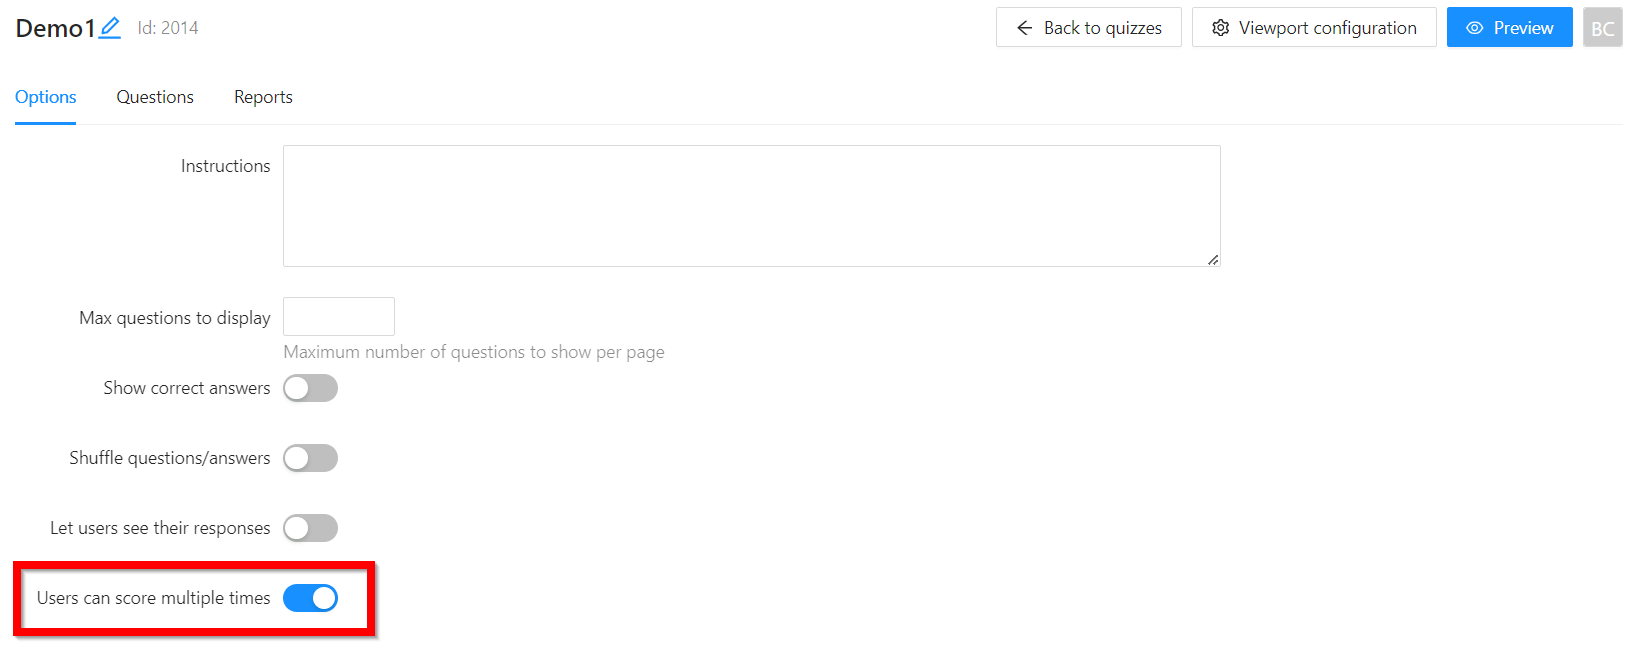The width and height of the screenshot is (1631, 648).
Task: Click the Instructions box resize handle
Action: 1212,259
